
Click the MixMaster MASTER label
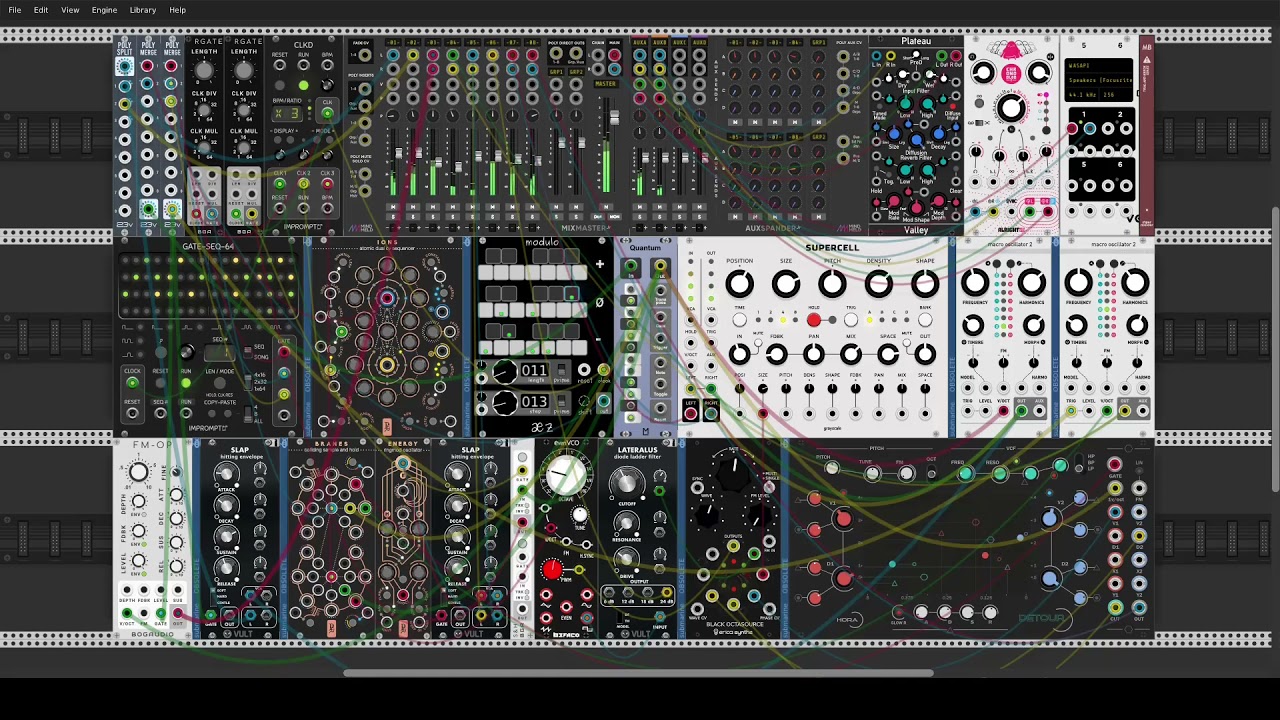[605, 84]
